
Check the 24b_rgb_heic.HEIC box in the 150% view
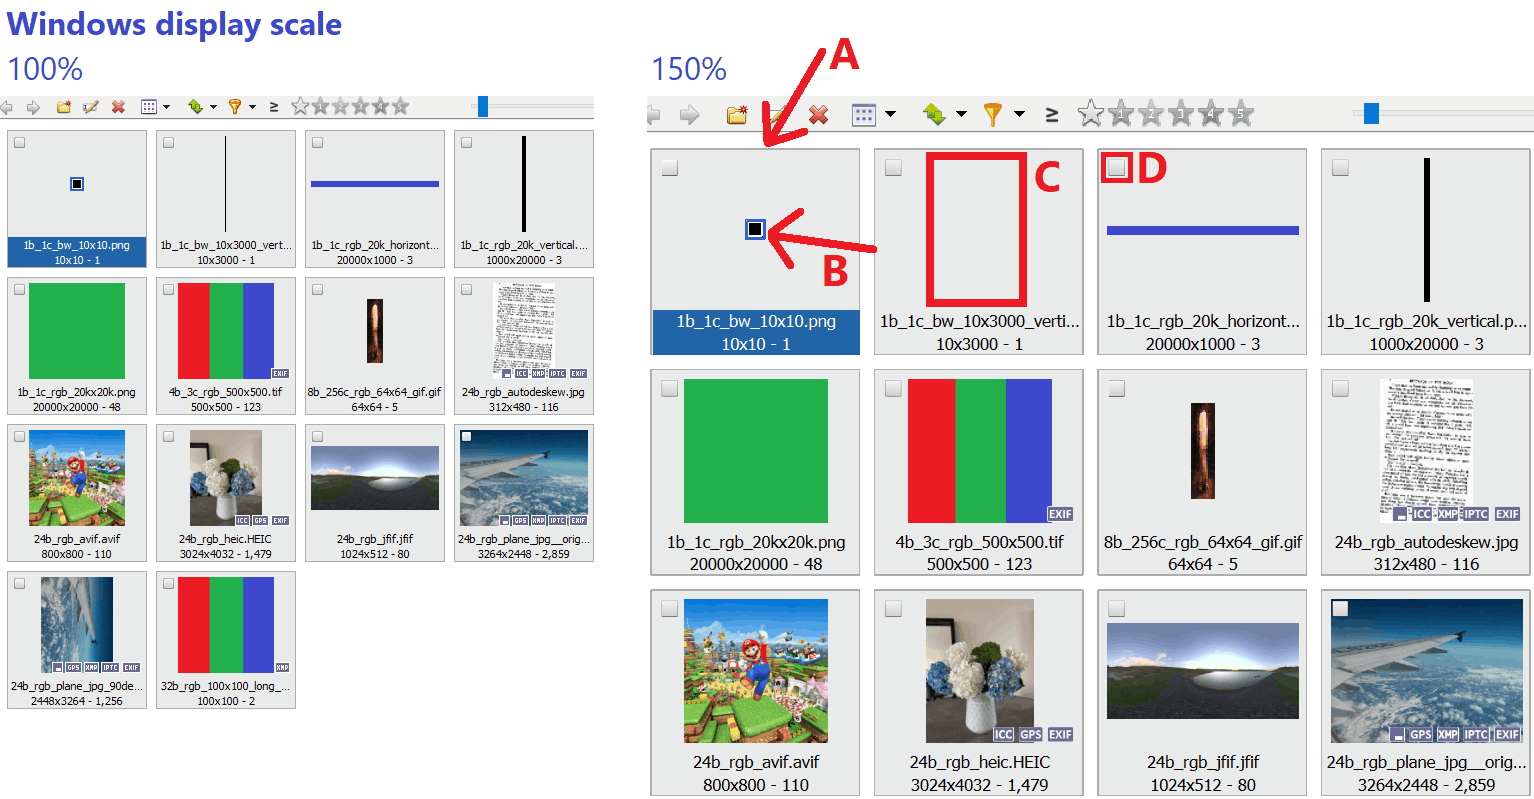893,608
